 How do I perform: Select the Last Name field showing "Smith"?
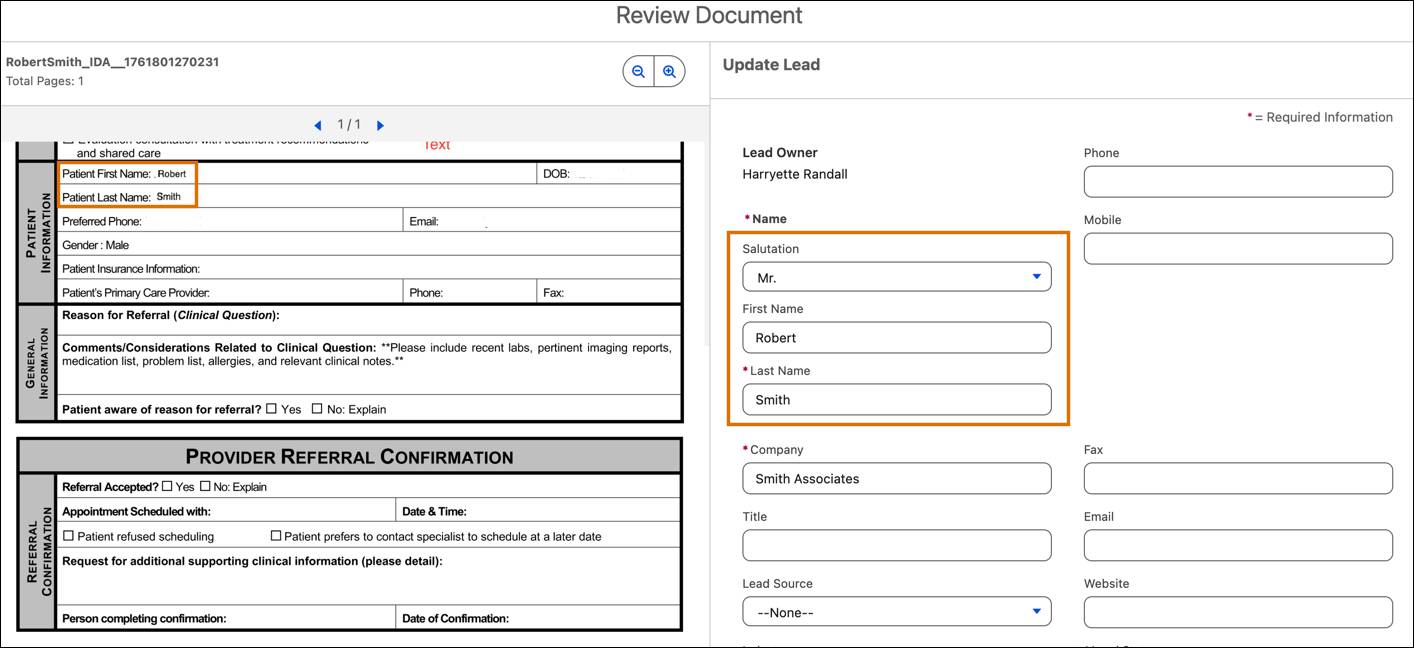click(x=896, y=399)
